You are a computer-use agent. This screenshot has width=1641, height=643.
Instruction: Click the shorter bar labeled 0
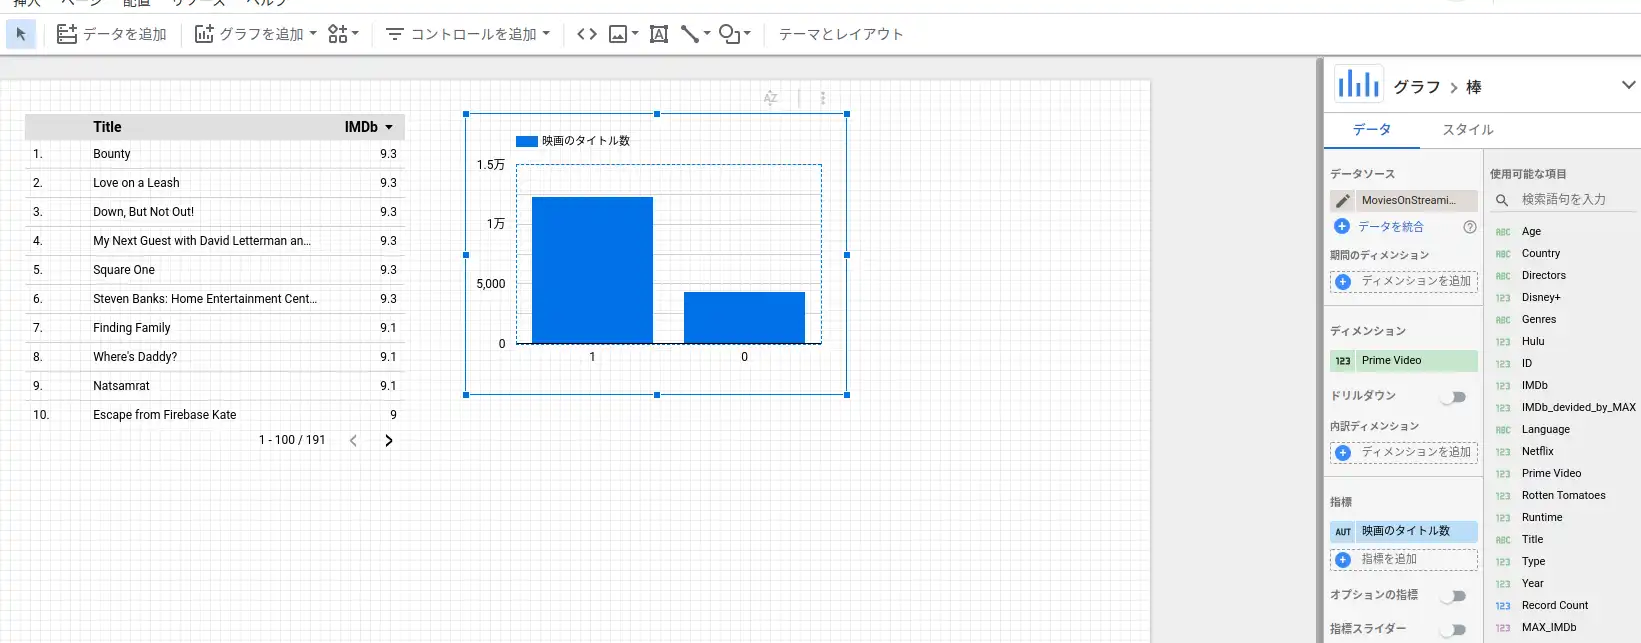click(744, 318)
